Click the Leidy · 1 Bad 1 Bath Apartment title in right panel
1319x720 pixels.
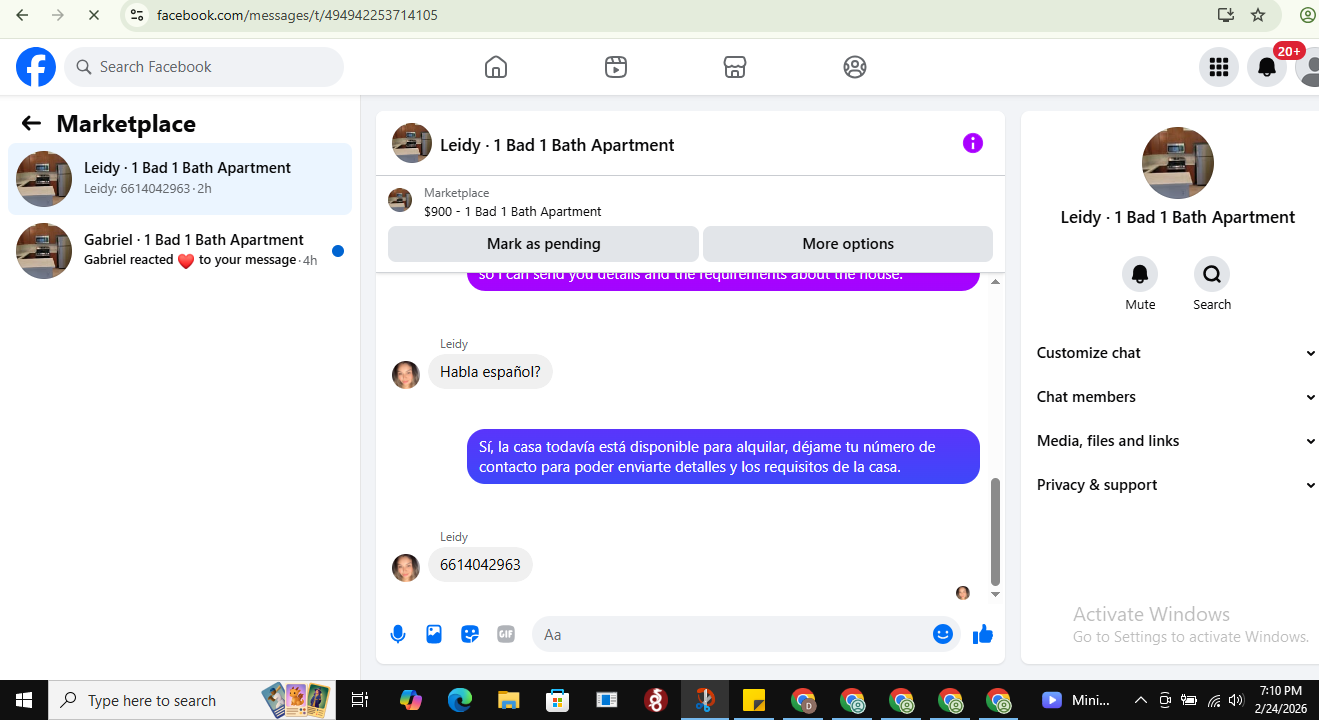tap(1177, 217)
